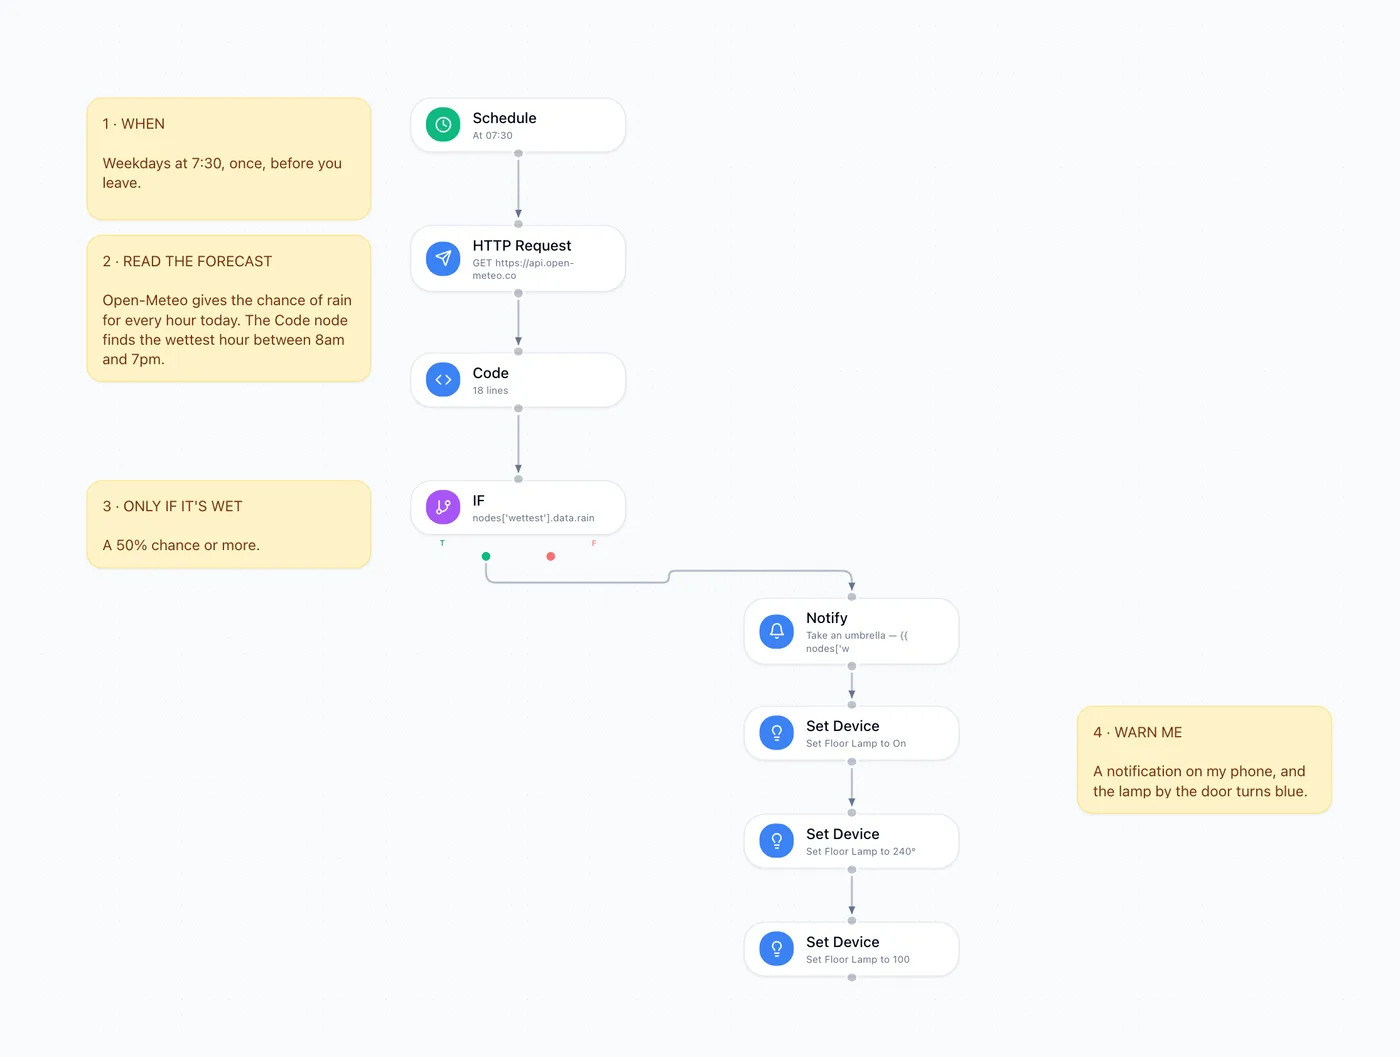Click the HTTP Request paper-plane icon
Viewport: 1400px width, 1057px height.
443,258
